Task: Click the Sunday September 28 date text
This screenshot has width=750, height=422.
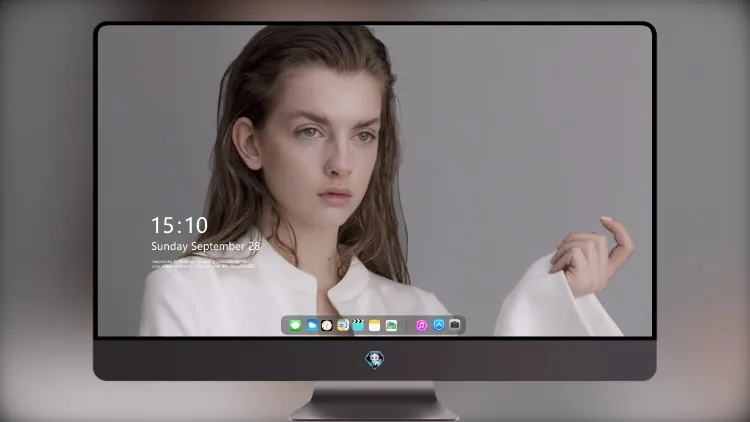Action: tap(206, 246)
